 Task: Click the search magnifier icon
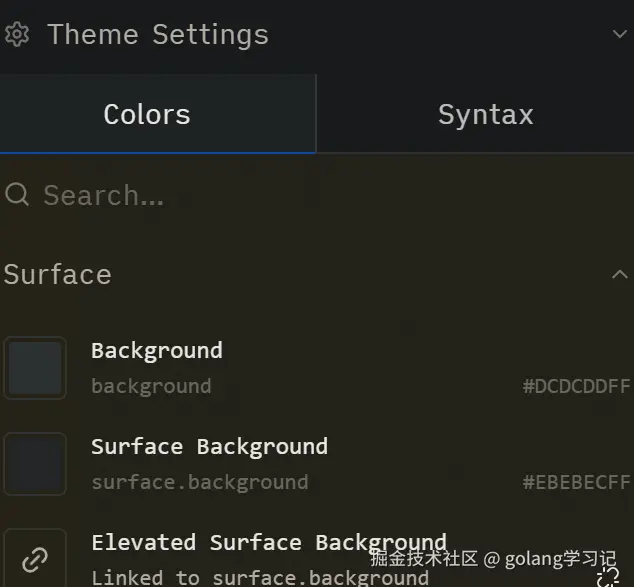[17, 194]
